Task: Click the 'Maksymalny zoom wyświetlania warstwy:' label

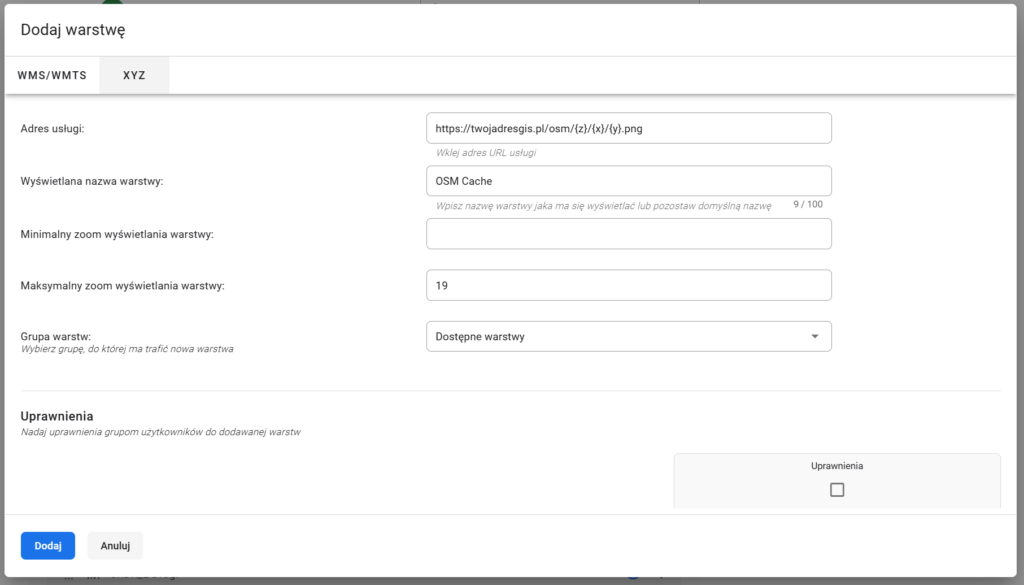Action: [122, 286]
